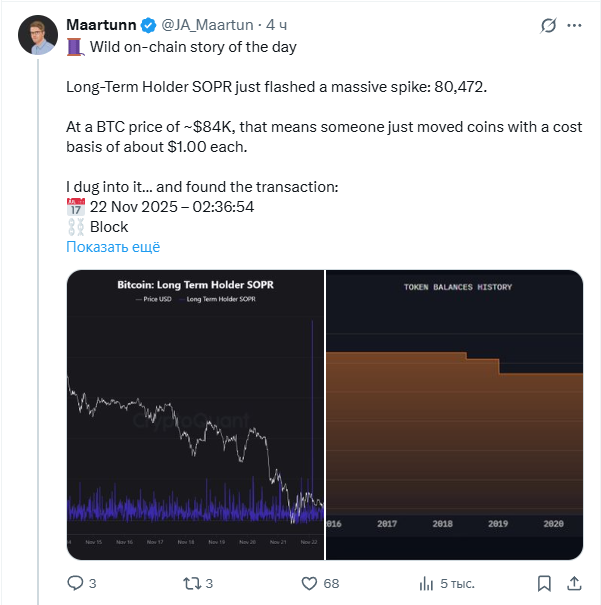Viewport: 601px width, 605px height.
Task: Click the "5 тыс." views count
Action: [458, 583]
